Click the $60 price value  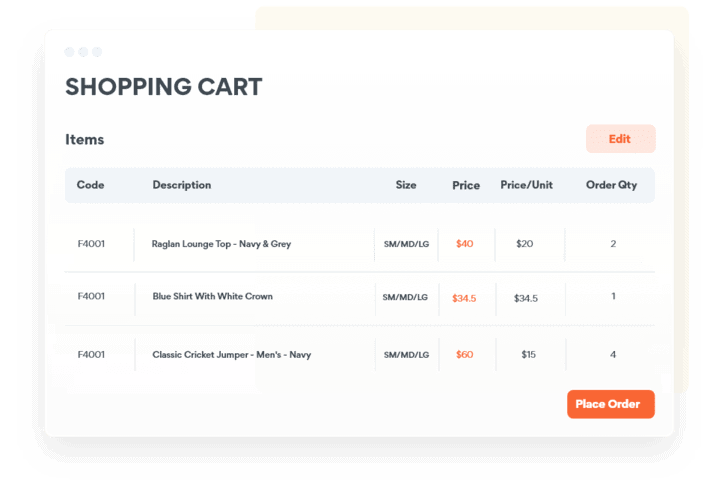point(465,355)
